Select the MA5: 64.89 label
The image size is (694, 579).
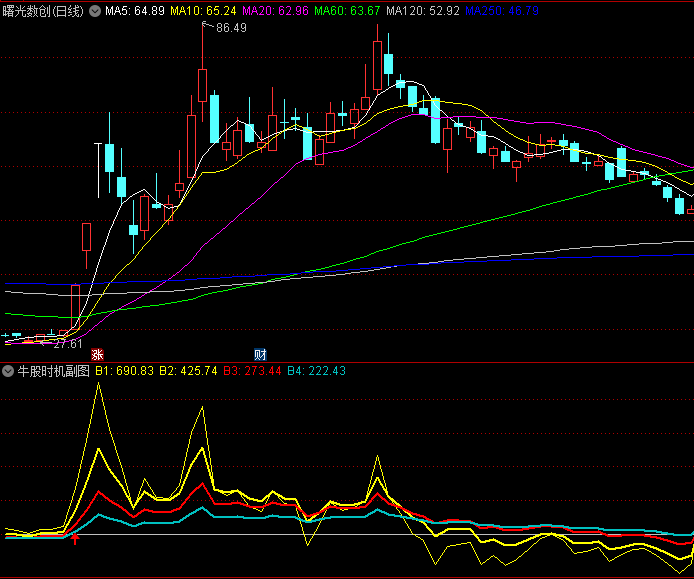click(135, 11)
